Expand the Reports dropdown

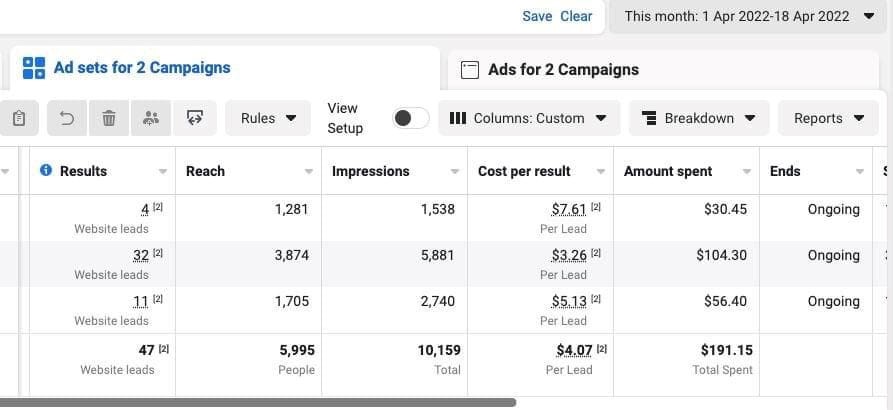pyautogui.click(x=829, y=118)
